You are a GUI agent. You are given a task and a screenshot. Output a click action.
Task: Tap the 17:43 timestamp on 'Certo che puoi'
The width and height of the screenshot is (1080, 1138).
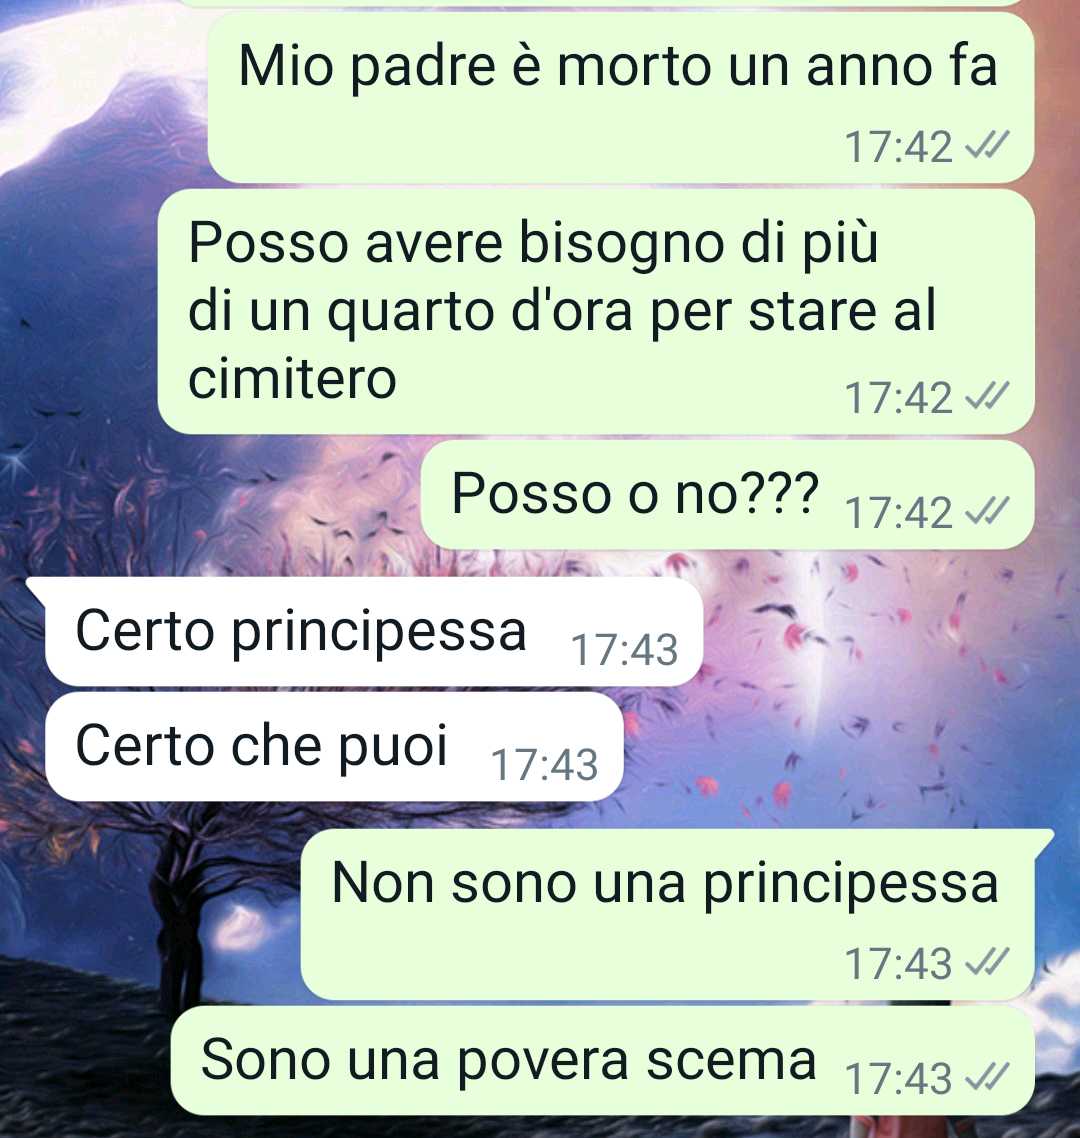[544, 764]
